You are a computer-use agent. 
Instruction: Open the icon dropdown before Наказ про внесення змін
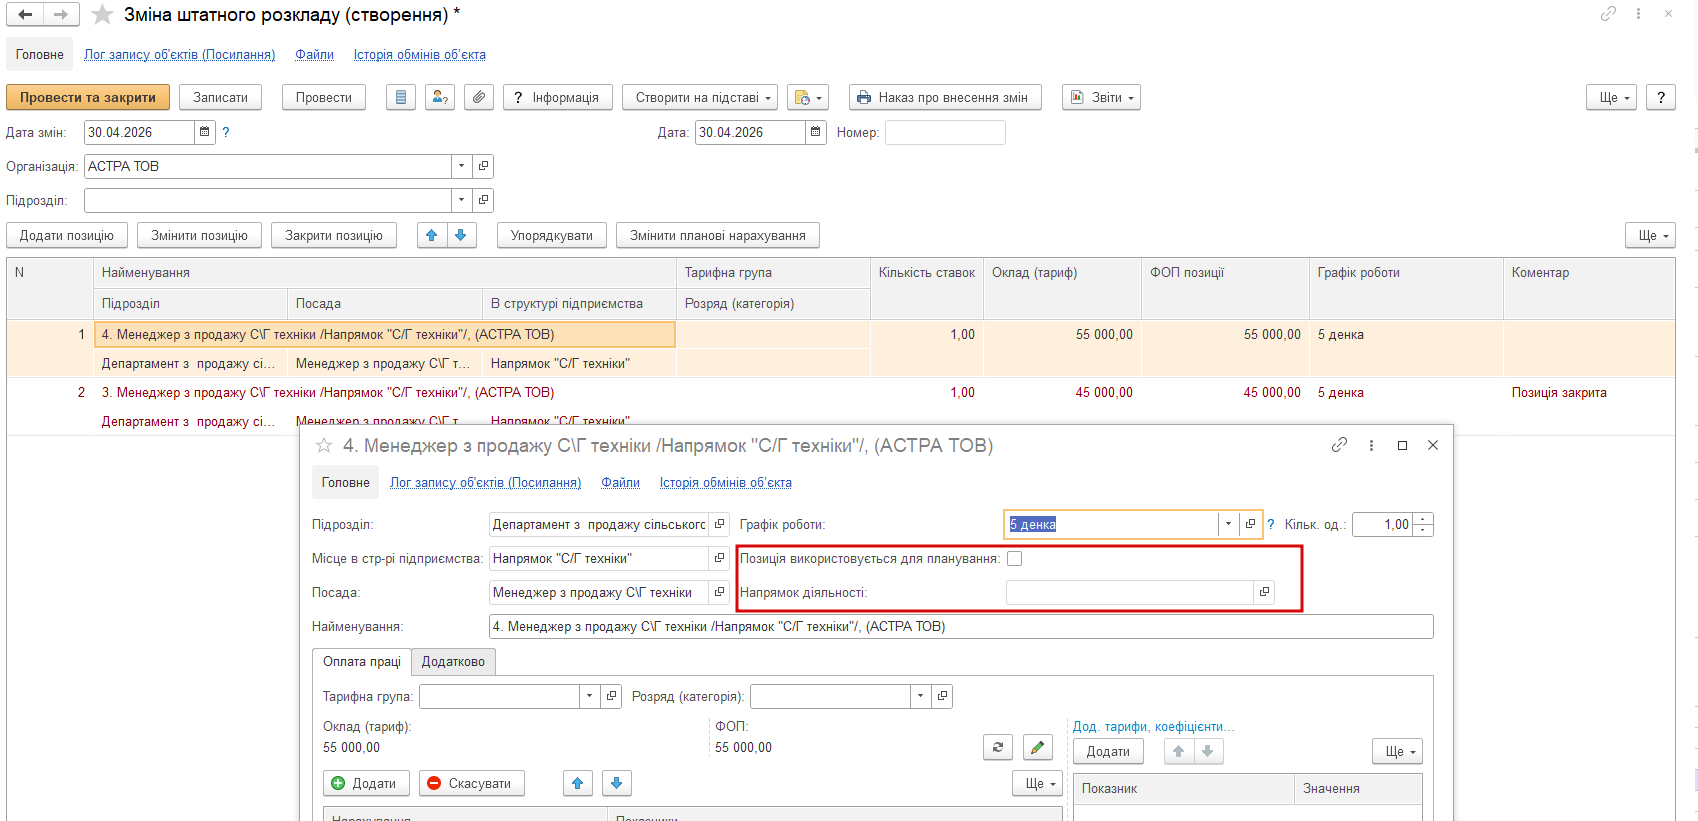coord(807,97)
